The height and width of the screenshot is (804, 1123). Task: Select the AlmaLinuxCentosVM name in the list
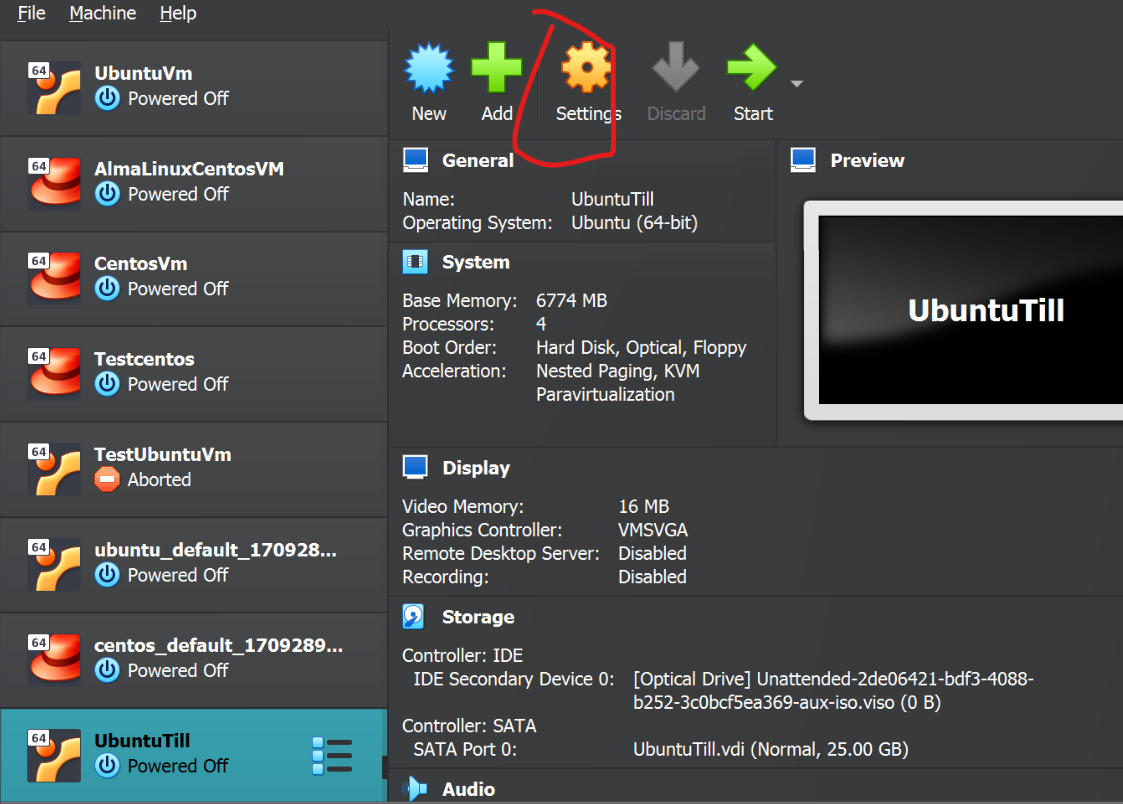click(189, 168)
